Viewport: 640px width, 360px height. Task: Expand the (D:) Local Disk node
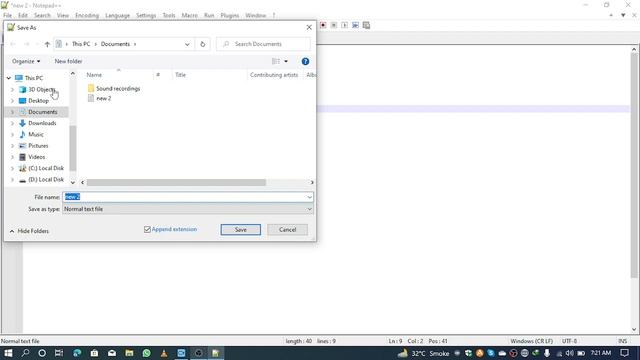click(12, 180)
